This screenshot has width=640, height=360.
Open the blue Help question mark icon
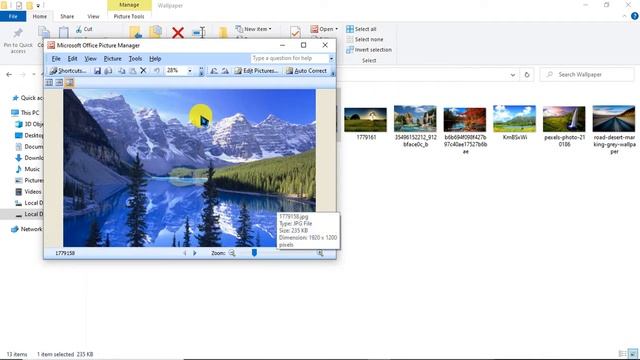click(x=634, y=16)
